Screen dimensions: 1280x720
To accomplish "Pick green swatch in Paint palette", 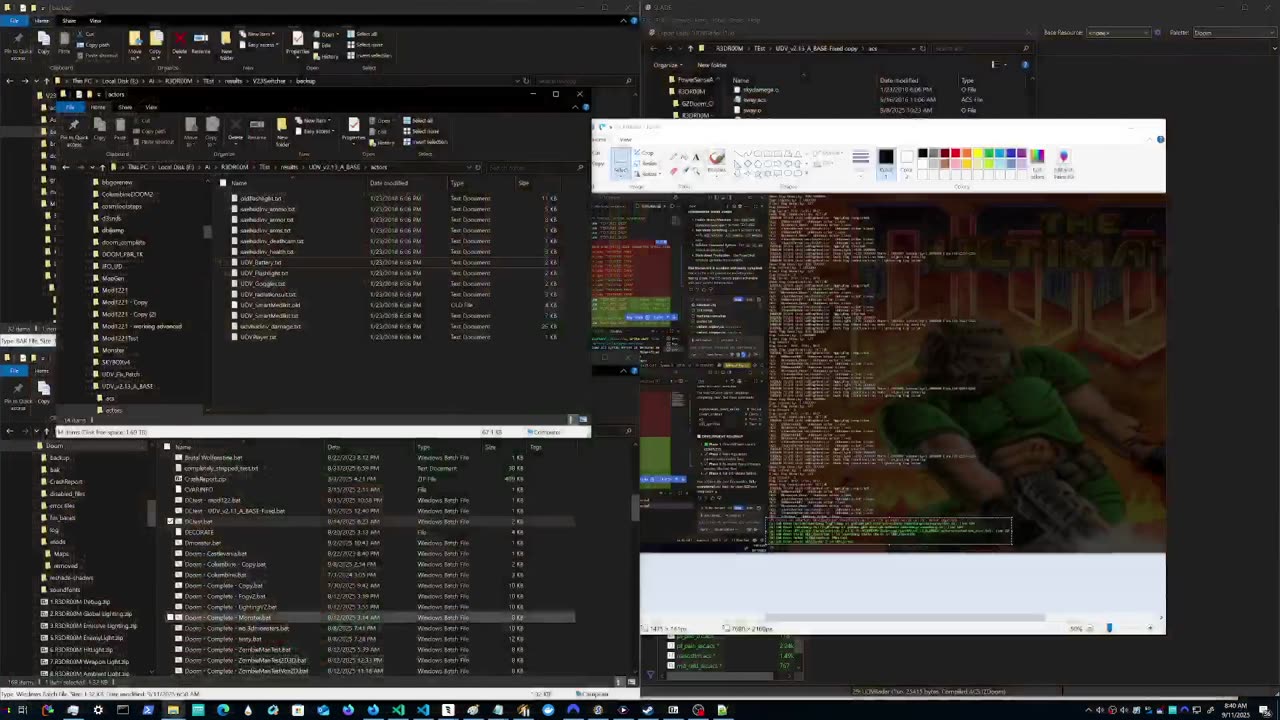I will (989, 153).
